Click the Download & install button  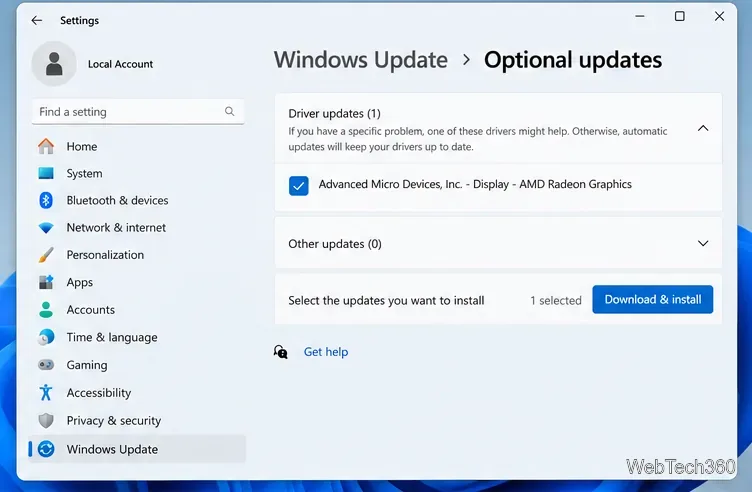[x=653, y=300]
